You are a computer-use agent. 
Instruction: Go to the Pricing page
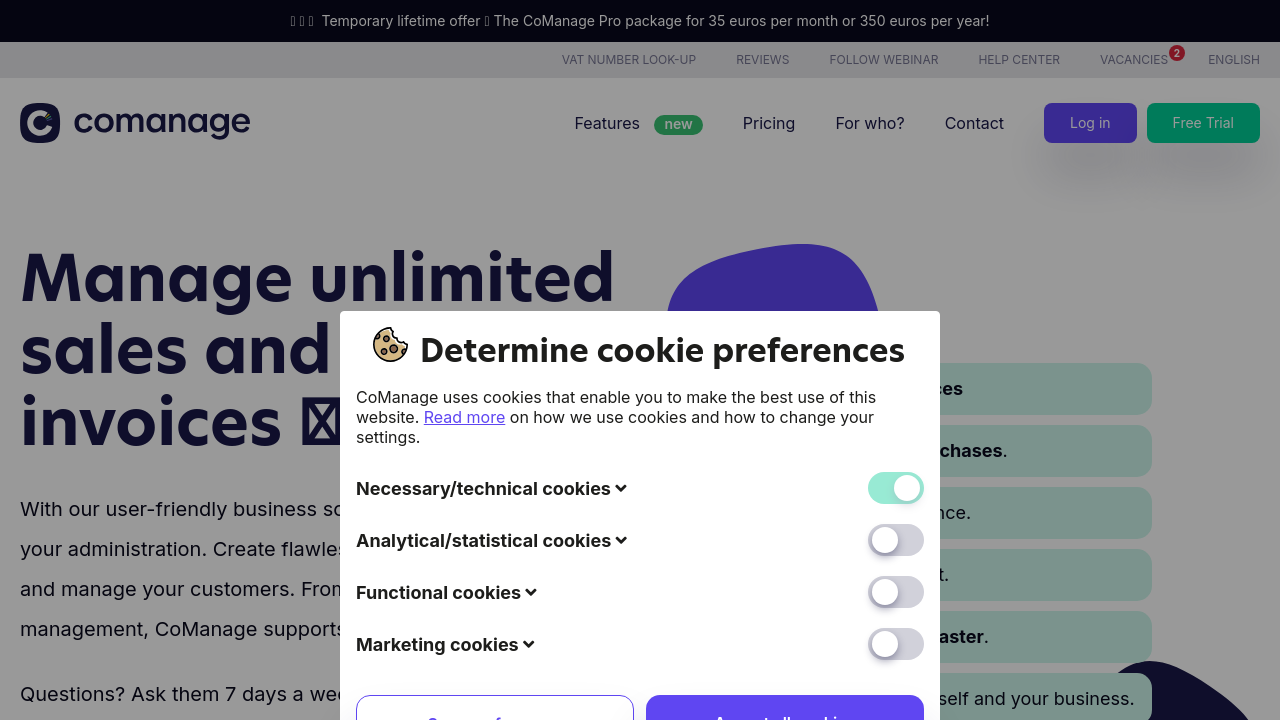click(x=769, y=123)
